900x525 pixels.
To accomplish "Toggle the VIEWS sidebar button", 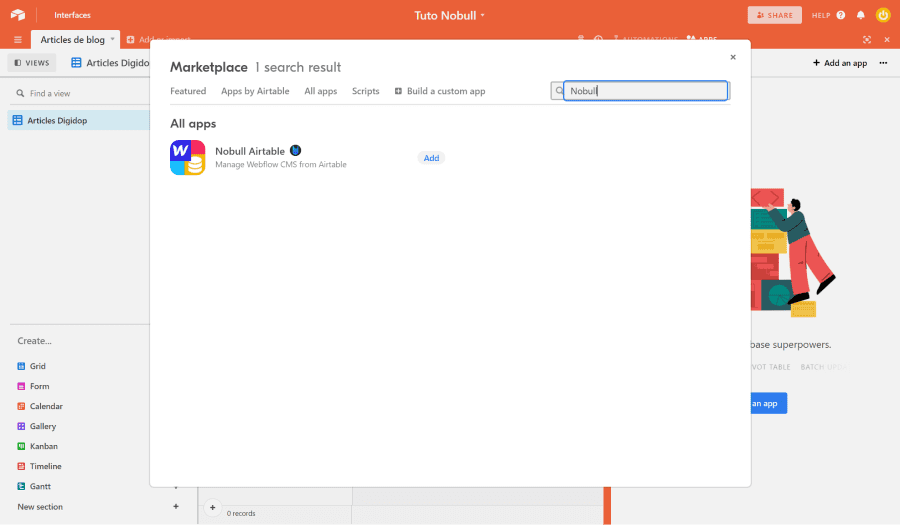I will pyautogui.click(x=32, y=63).
